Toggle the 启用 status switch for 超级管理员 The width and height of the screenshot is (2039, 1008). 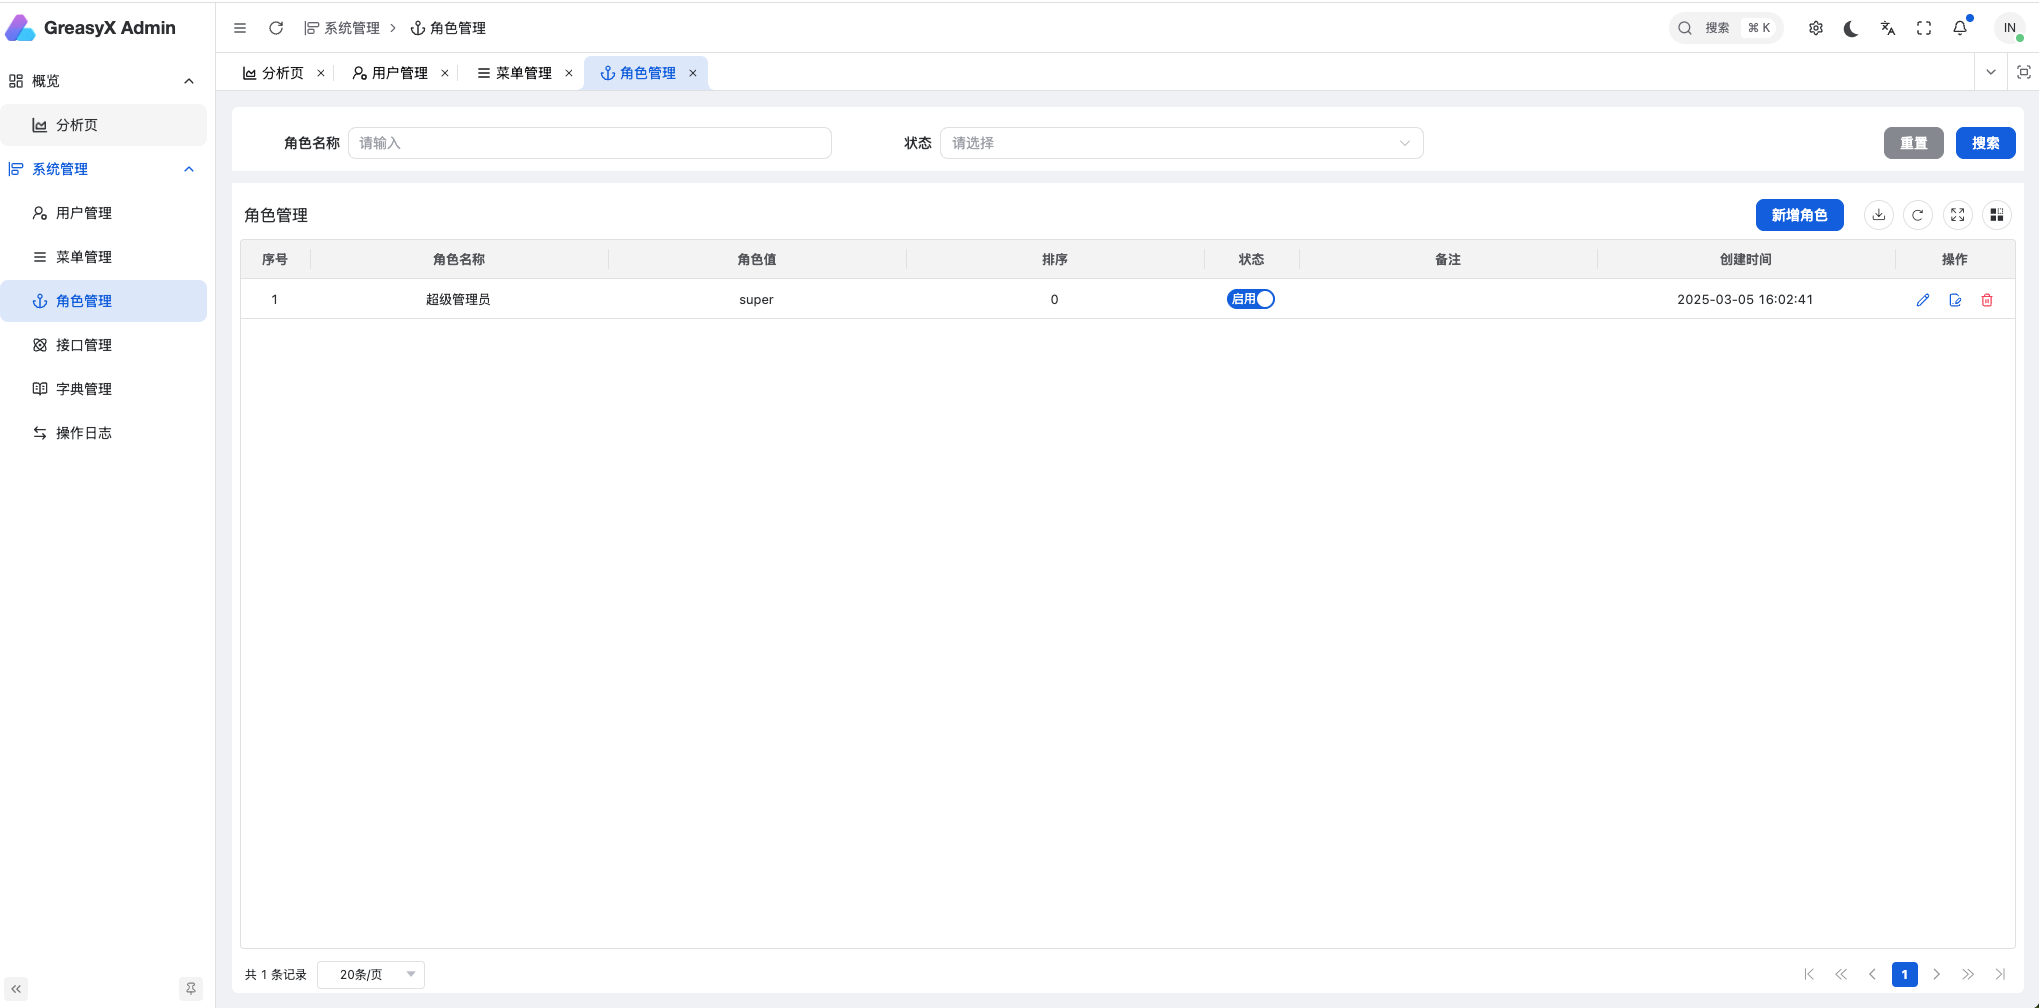1250,299
